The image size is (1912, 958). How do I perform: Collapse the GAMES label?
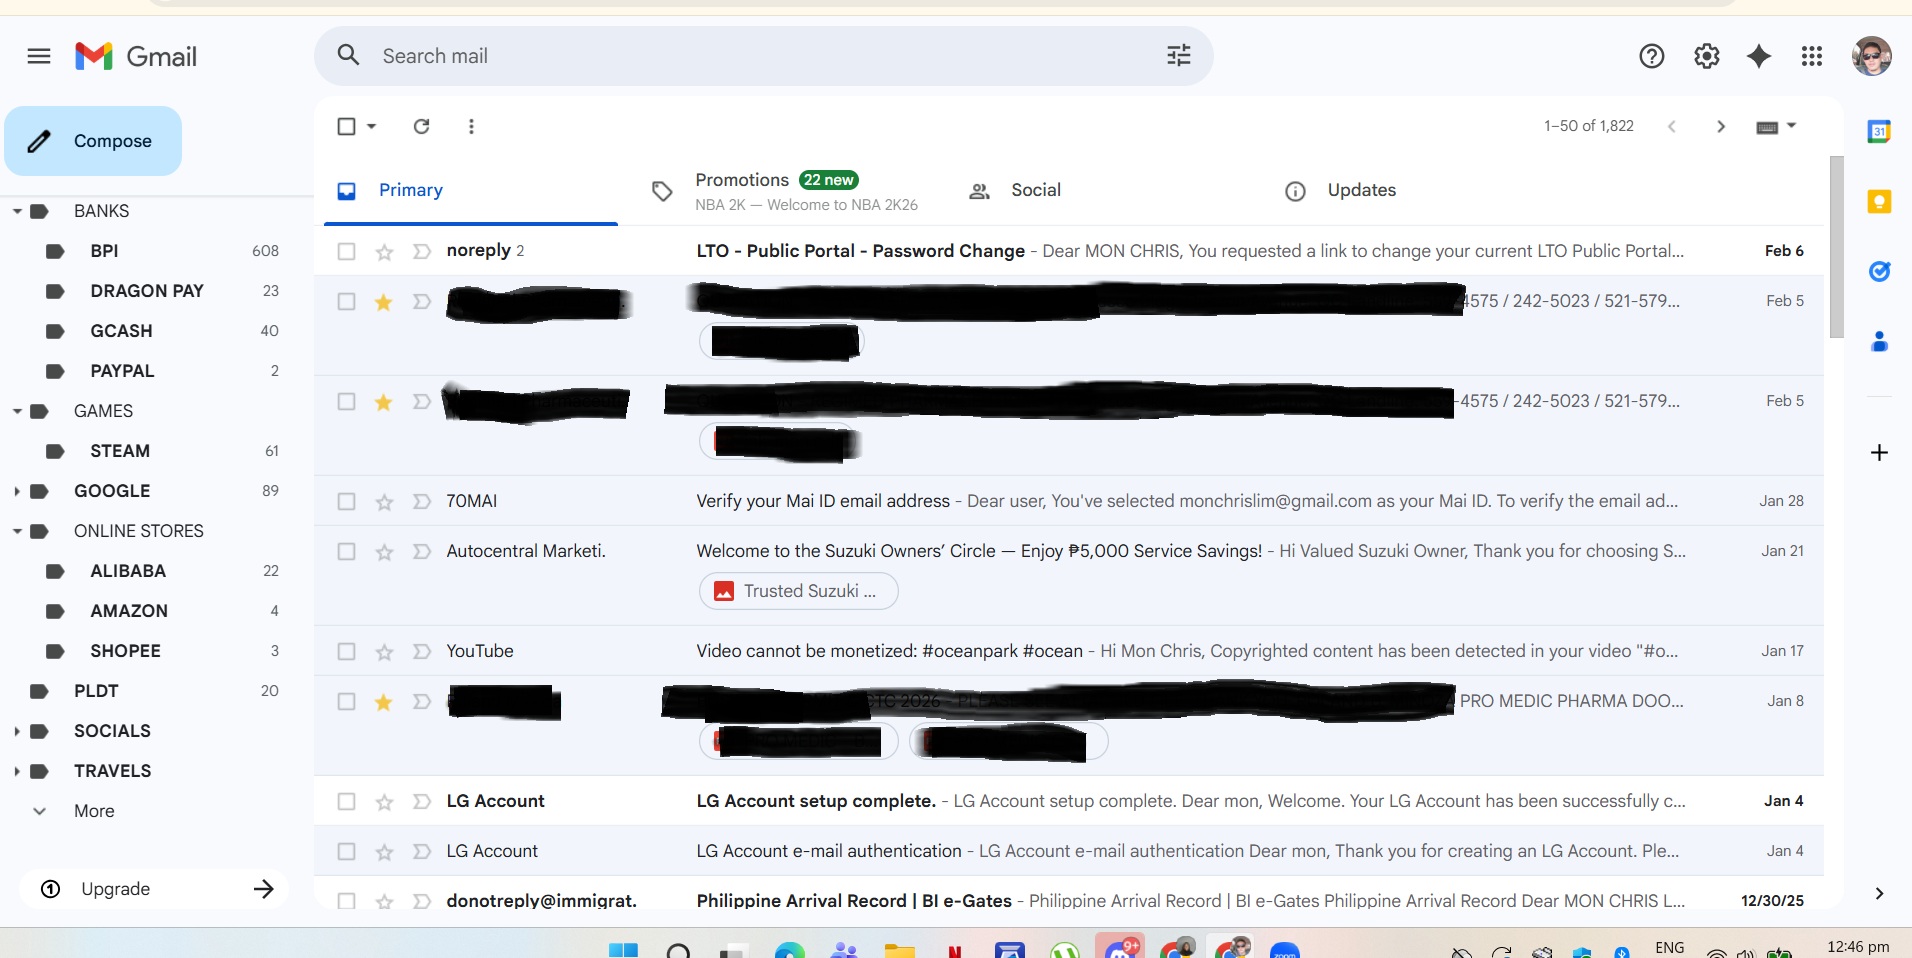click(x=17, y=411)
